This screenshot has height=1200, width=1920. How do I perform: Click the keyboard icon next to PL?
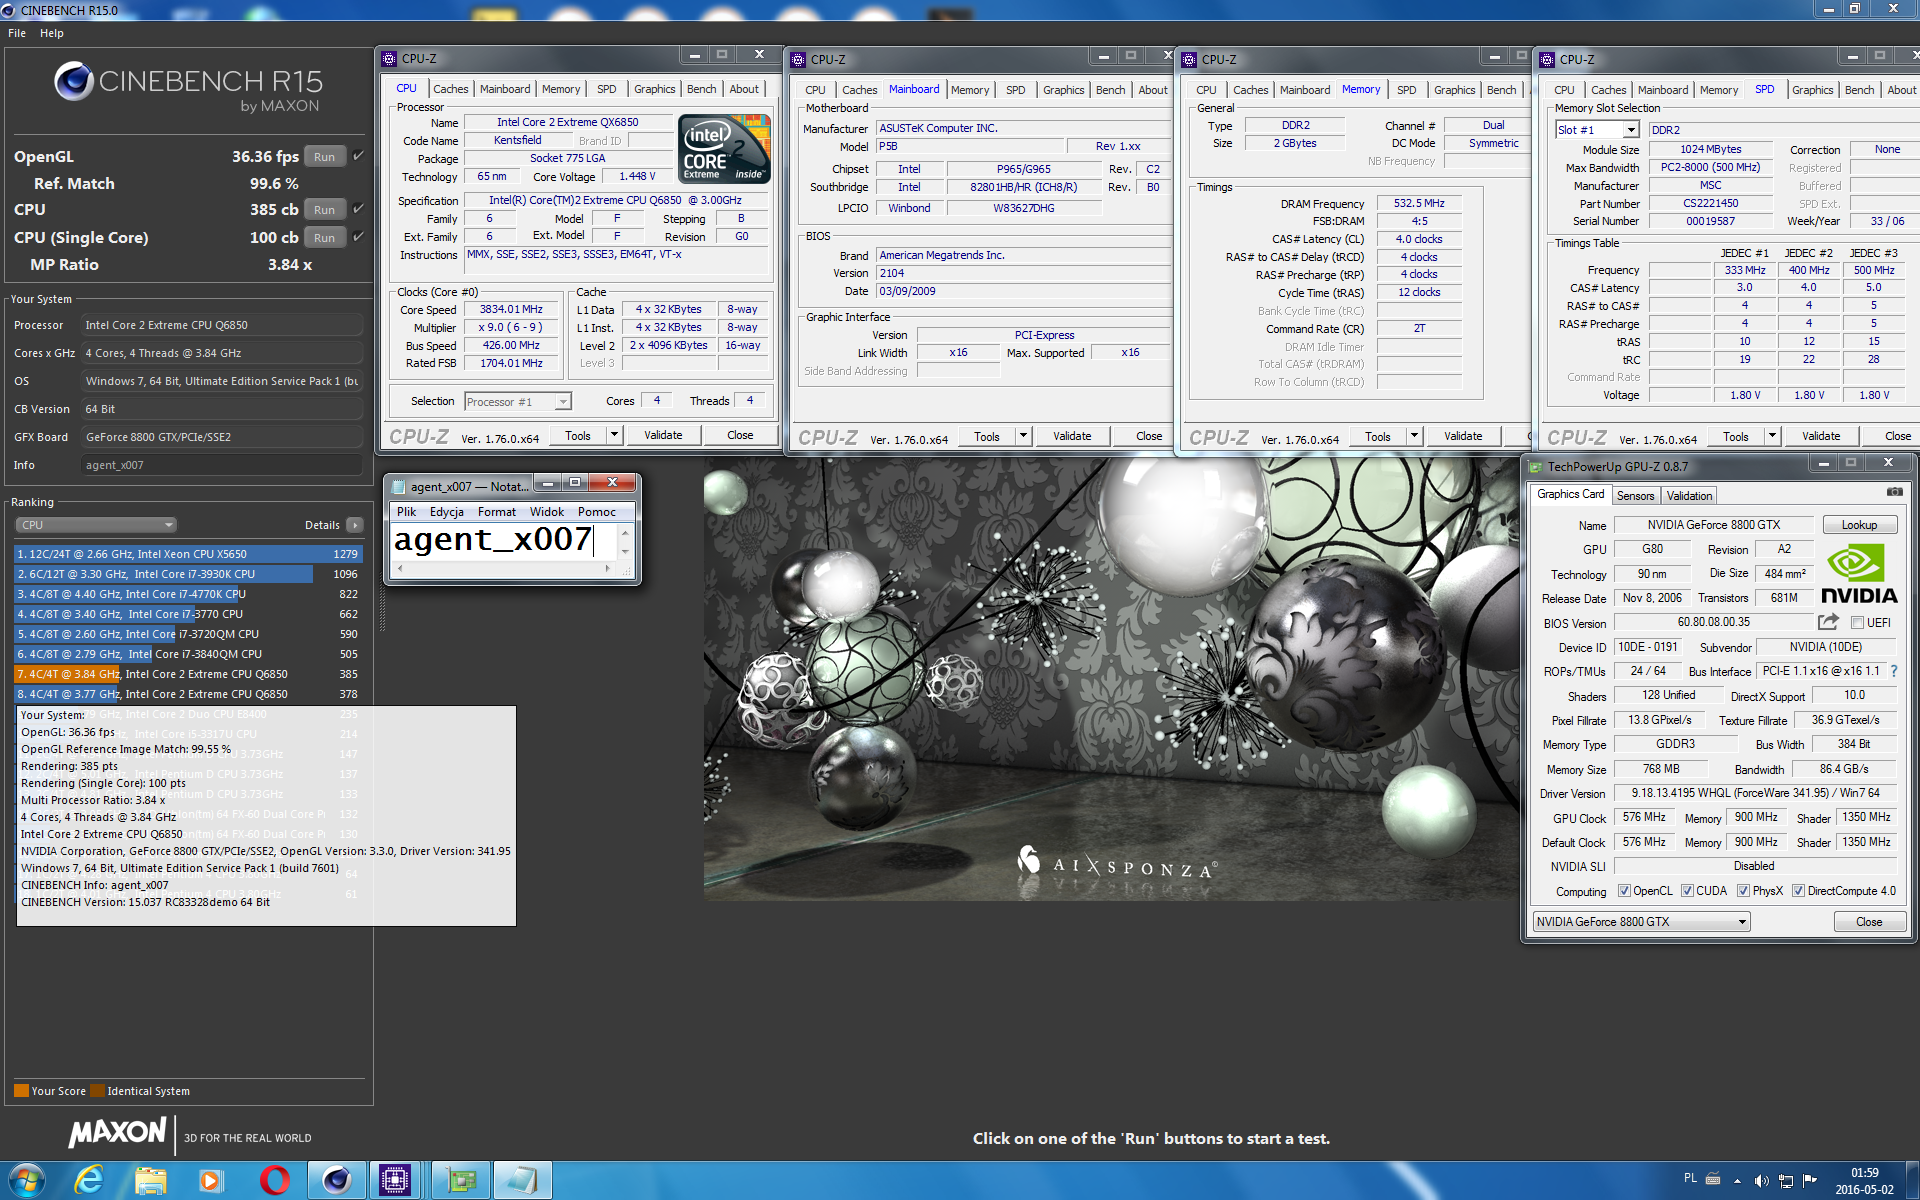tap(1713, 1179)
